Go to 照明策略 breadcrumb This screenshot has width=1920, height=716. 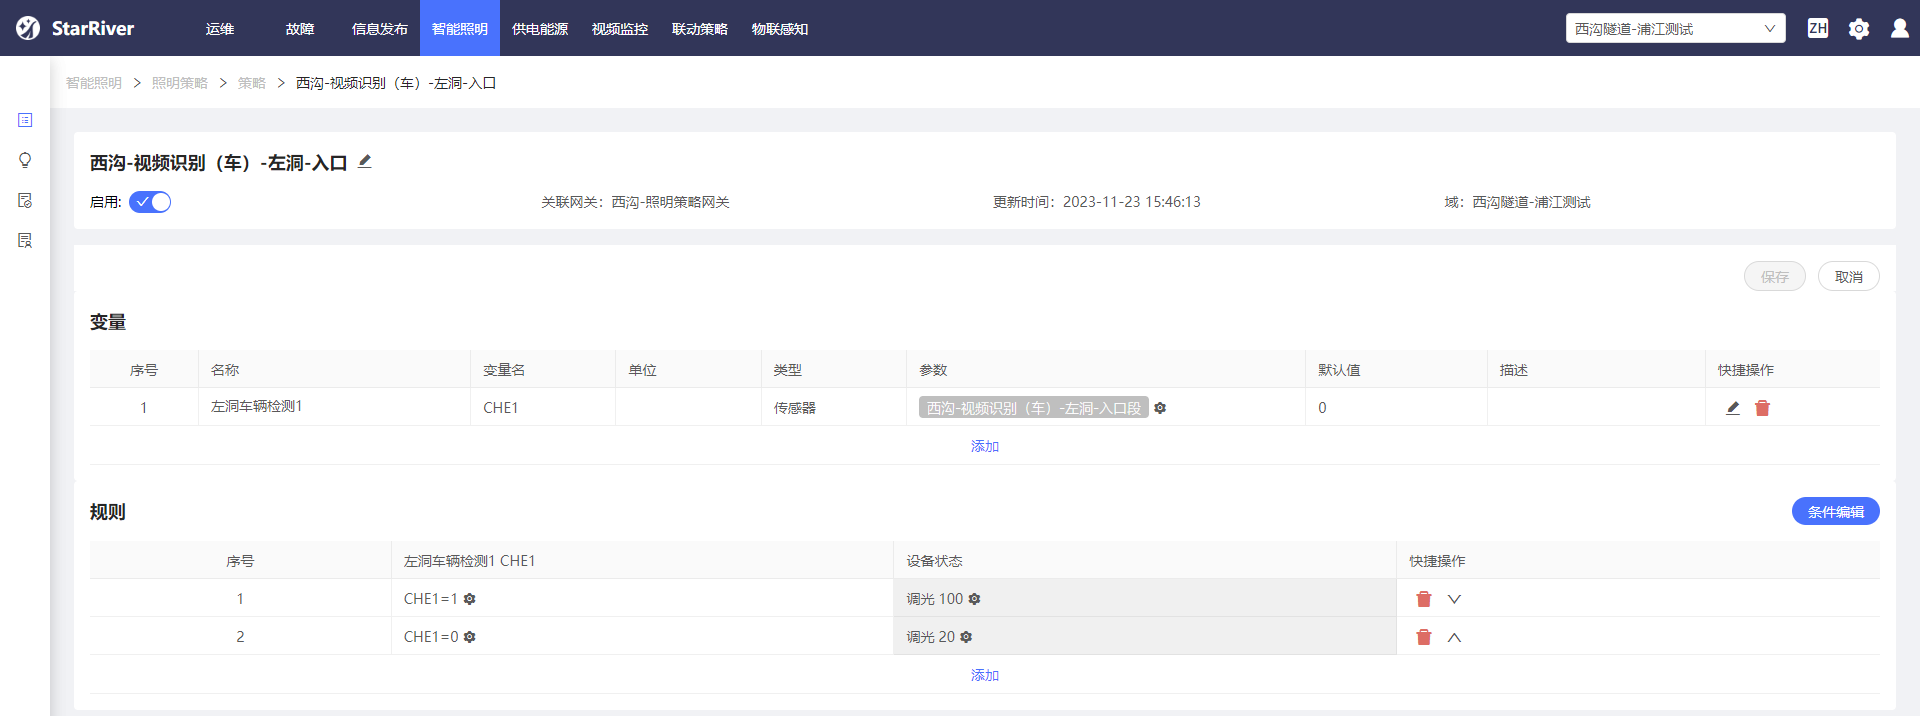tap(180, 83)
